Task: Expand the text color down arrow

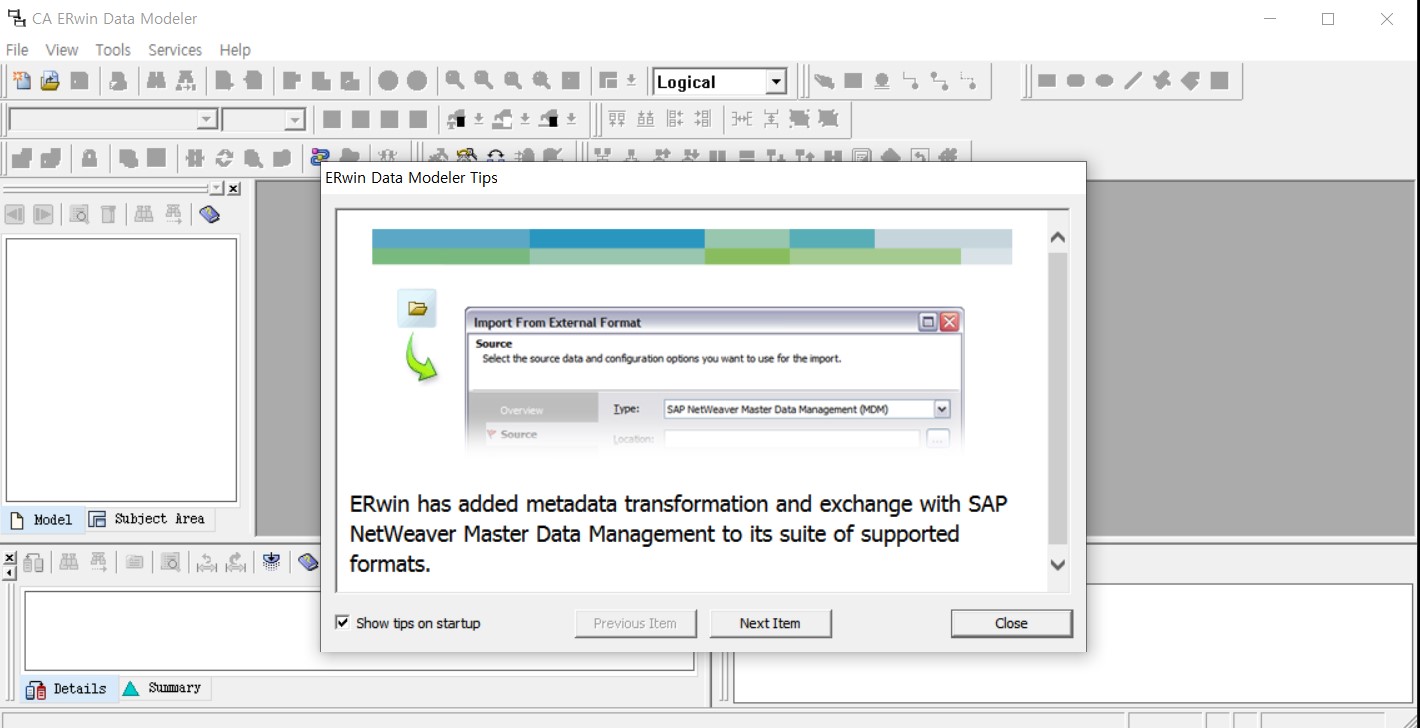Action: [x=479, y=119]
